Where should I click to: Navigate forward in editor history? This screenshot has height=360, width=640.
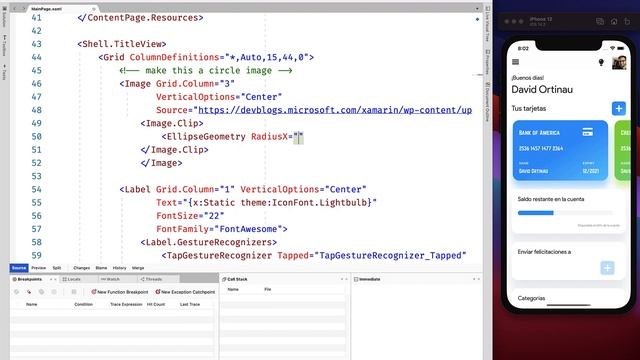pyautogui.click(x=23, y=9)
